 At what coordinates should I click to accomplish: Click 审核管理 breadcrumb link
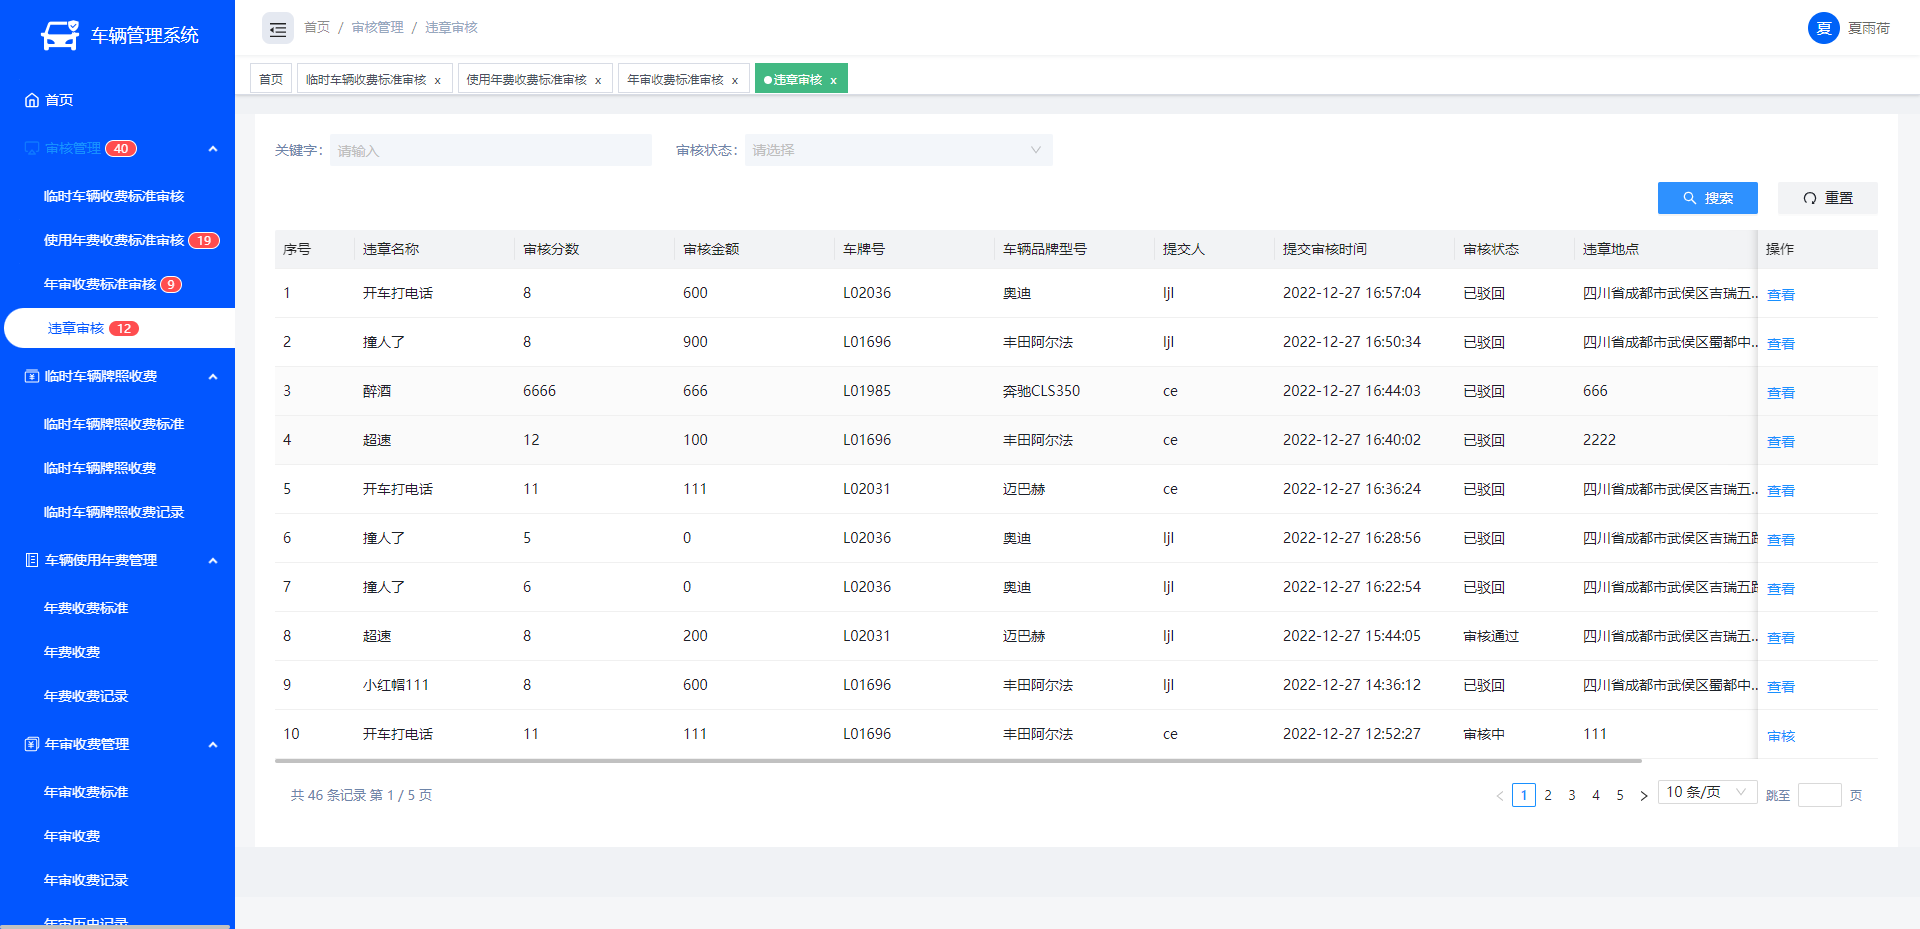click(378, 28)
